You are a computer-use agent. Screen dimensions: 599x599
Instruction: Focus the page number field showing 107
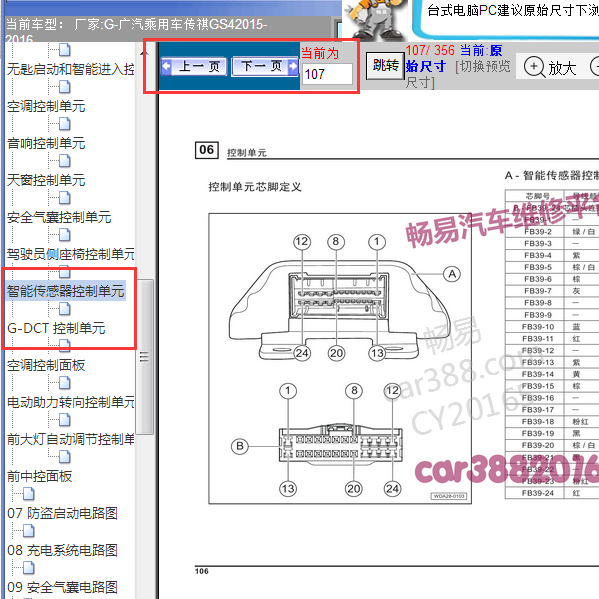(x=327, y=74)
